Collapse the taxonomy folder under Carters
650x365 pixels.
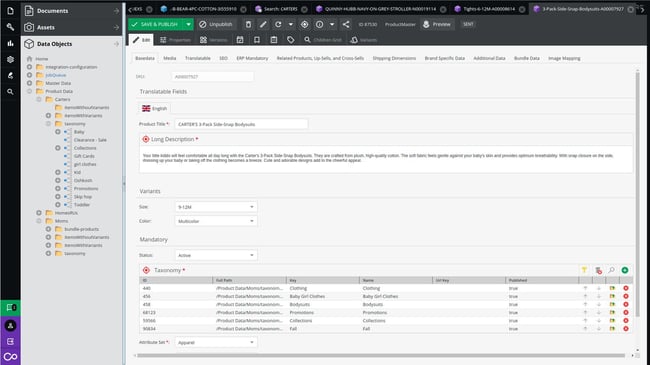coord(49,124)
